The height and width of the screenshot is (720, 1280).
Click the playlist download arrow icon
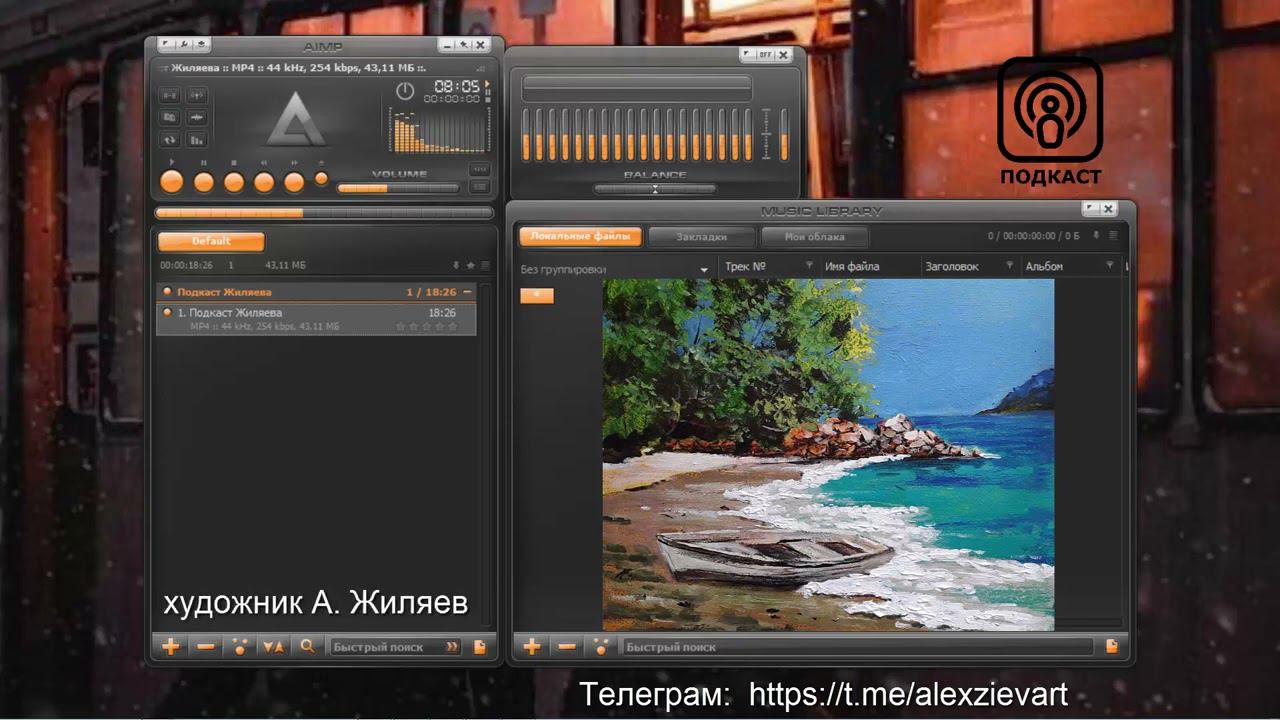(456, 265)
